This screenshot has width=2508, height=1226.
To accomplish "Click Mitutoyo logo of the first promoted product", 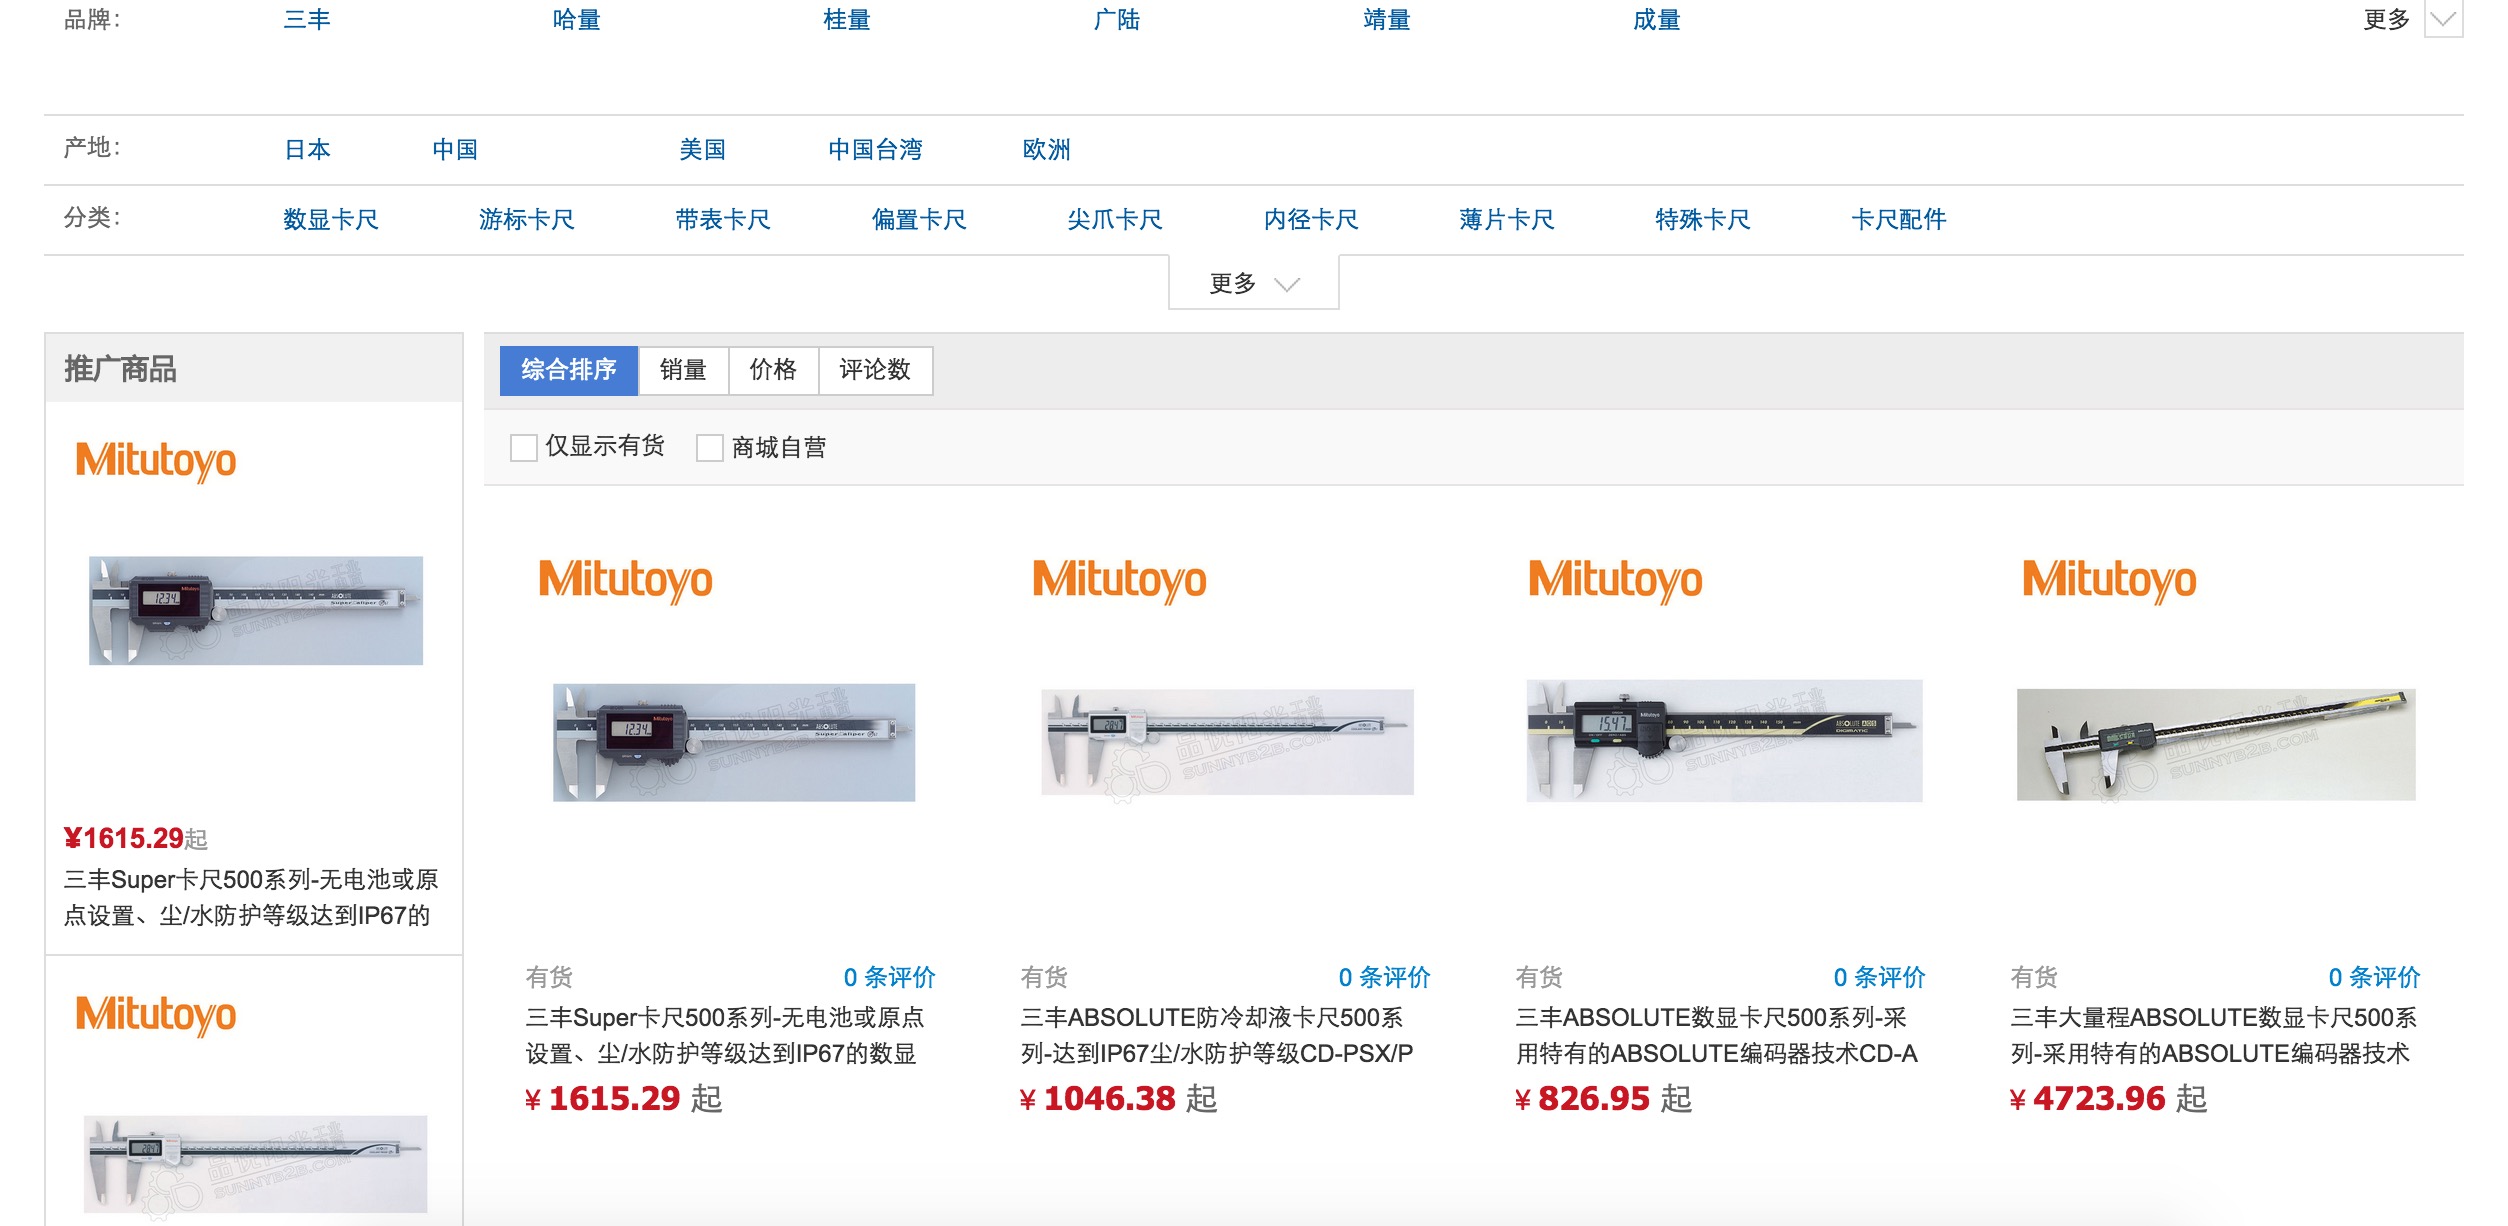I will point(156,462).
